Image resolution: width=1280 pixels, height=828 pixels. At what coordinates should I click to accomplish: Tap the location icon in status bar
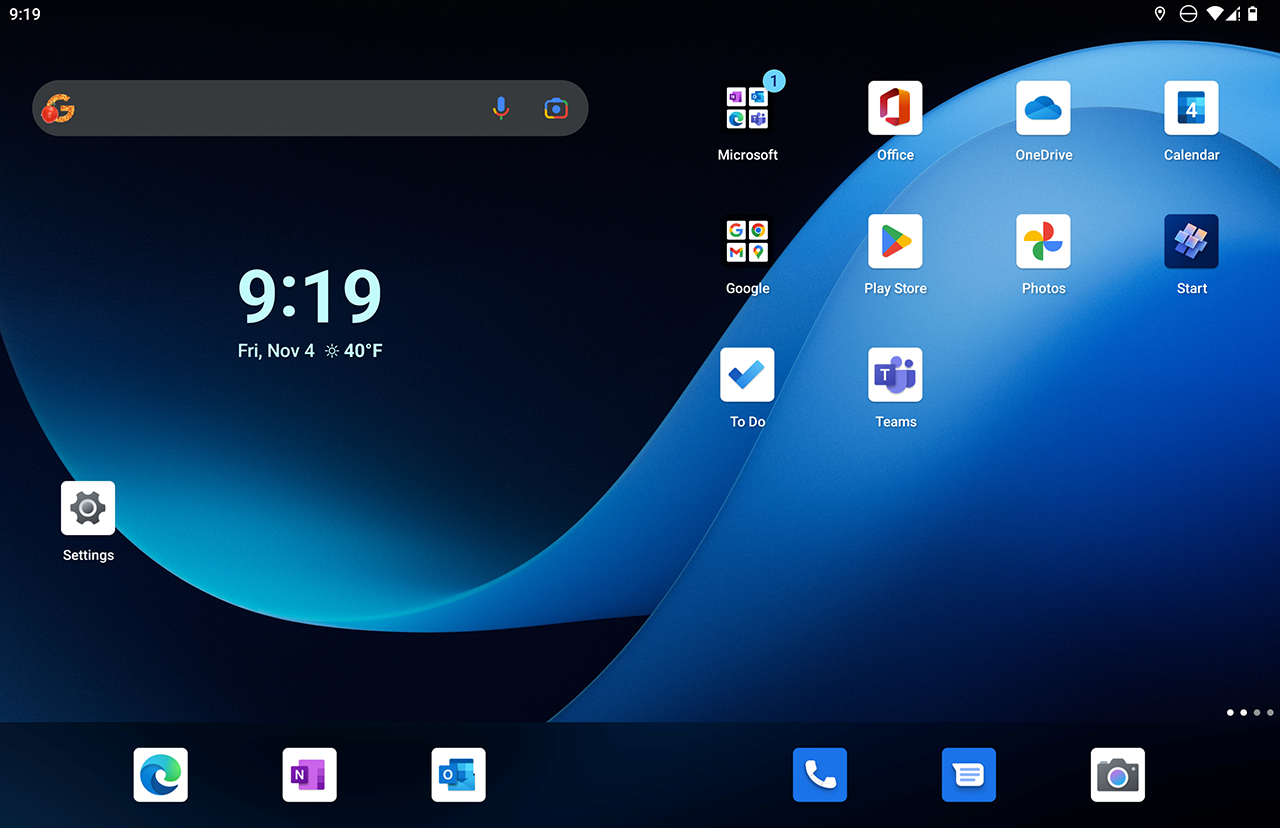point(1160,14)
